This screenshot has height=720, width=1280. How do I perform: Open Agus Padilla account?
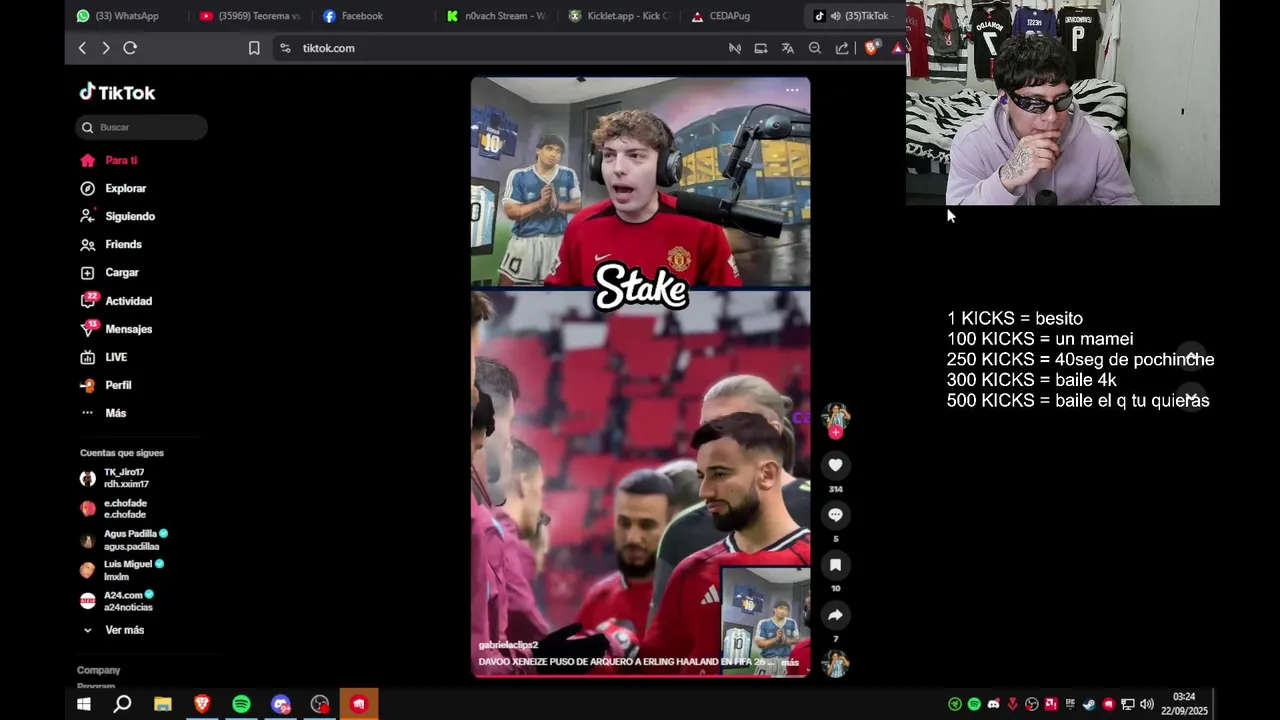pyautogui.click(x=123, y=540)
